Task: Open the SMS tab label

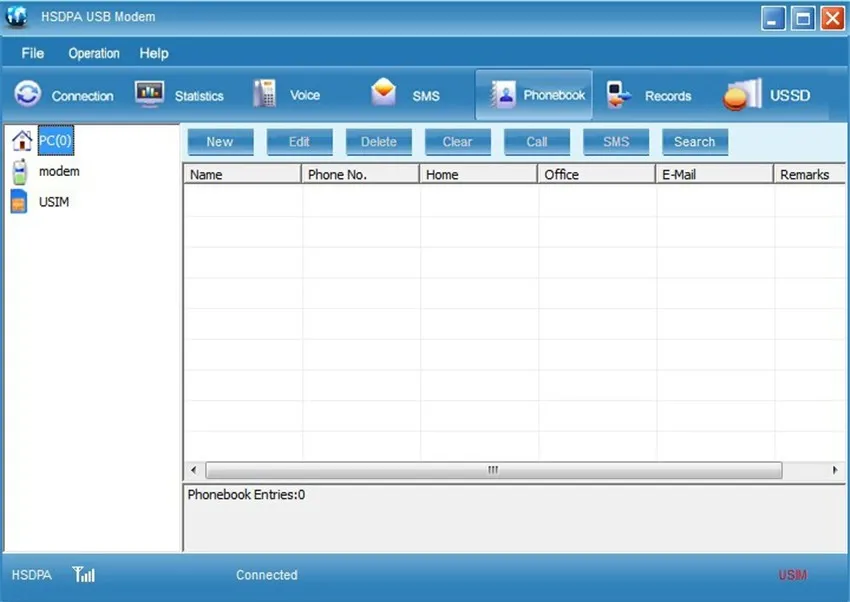Action: point(426,96)
